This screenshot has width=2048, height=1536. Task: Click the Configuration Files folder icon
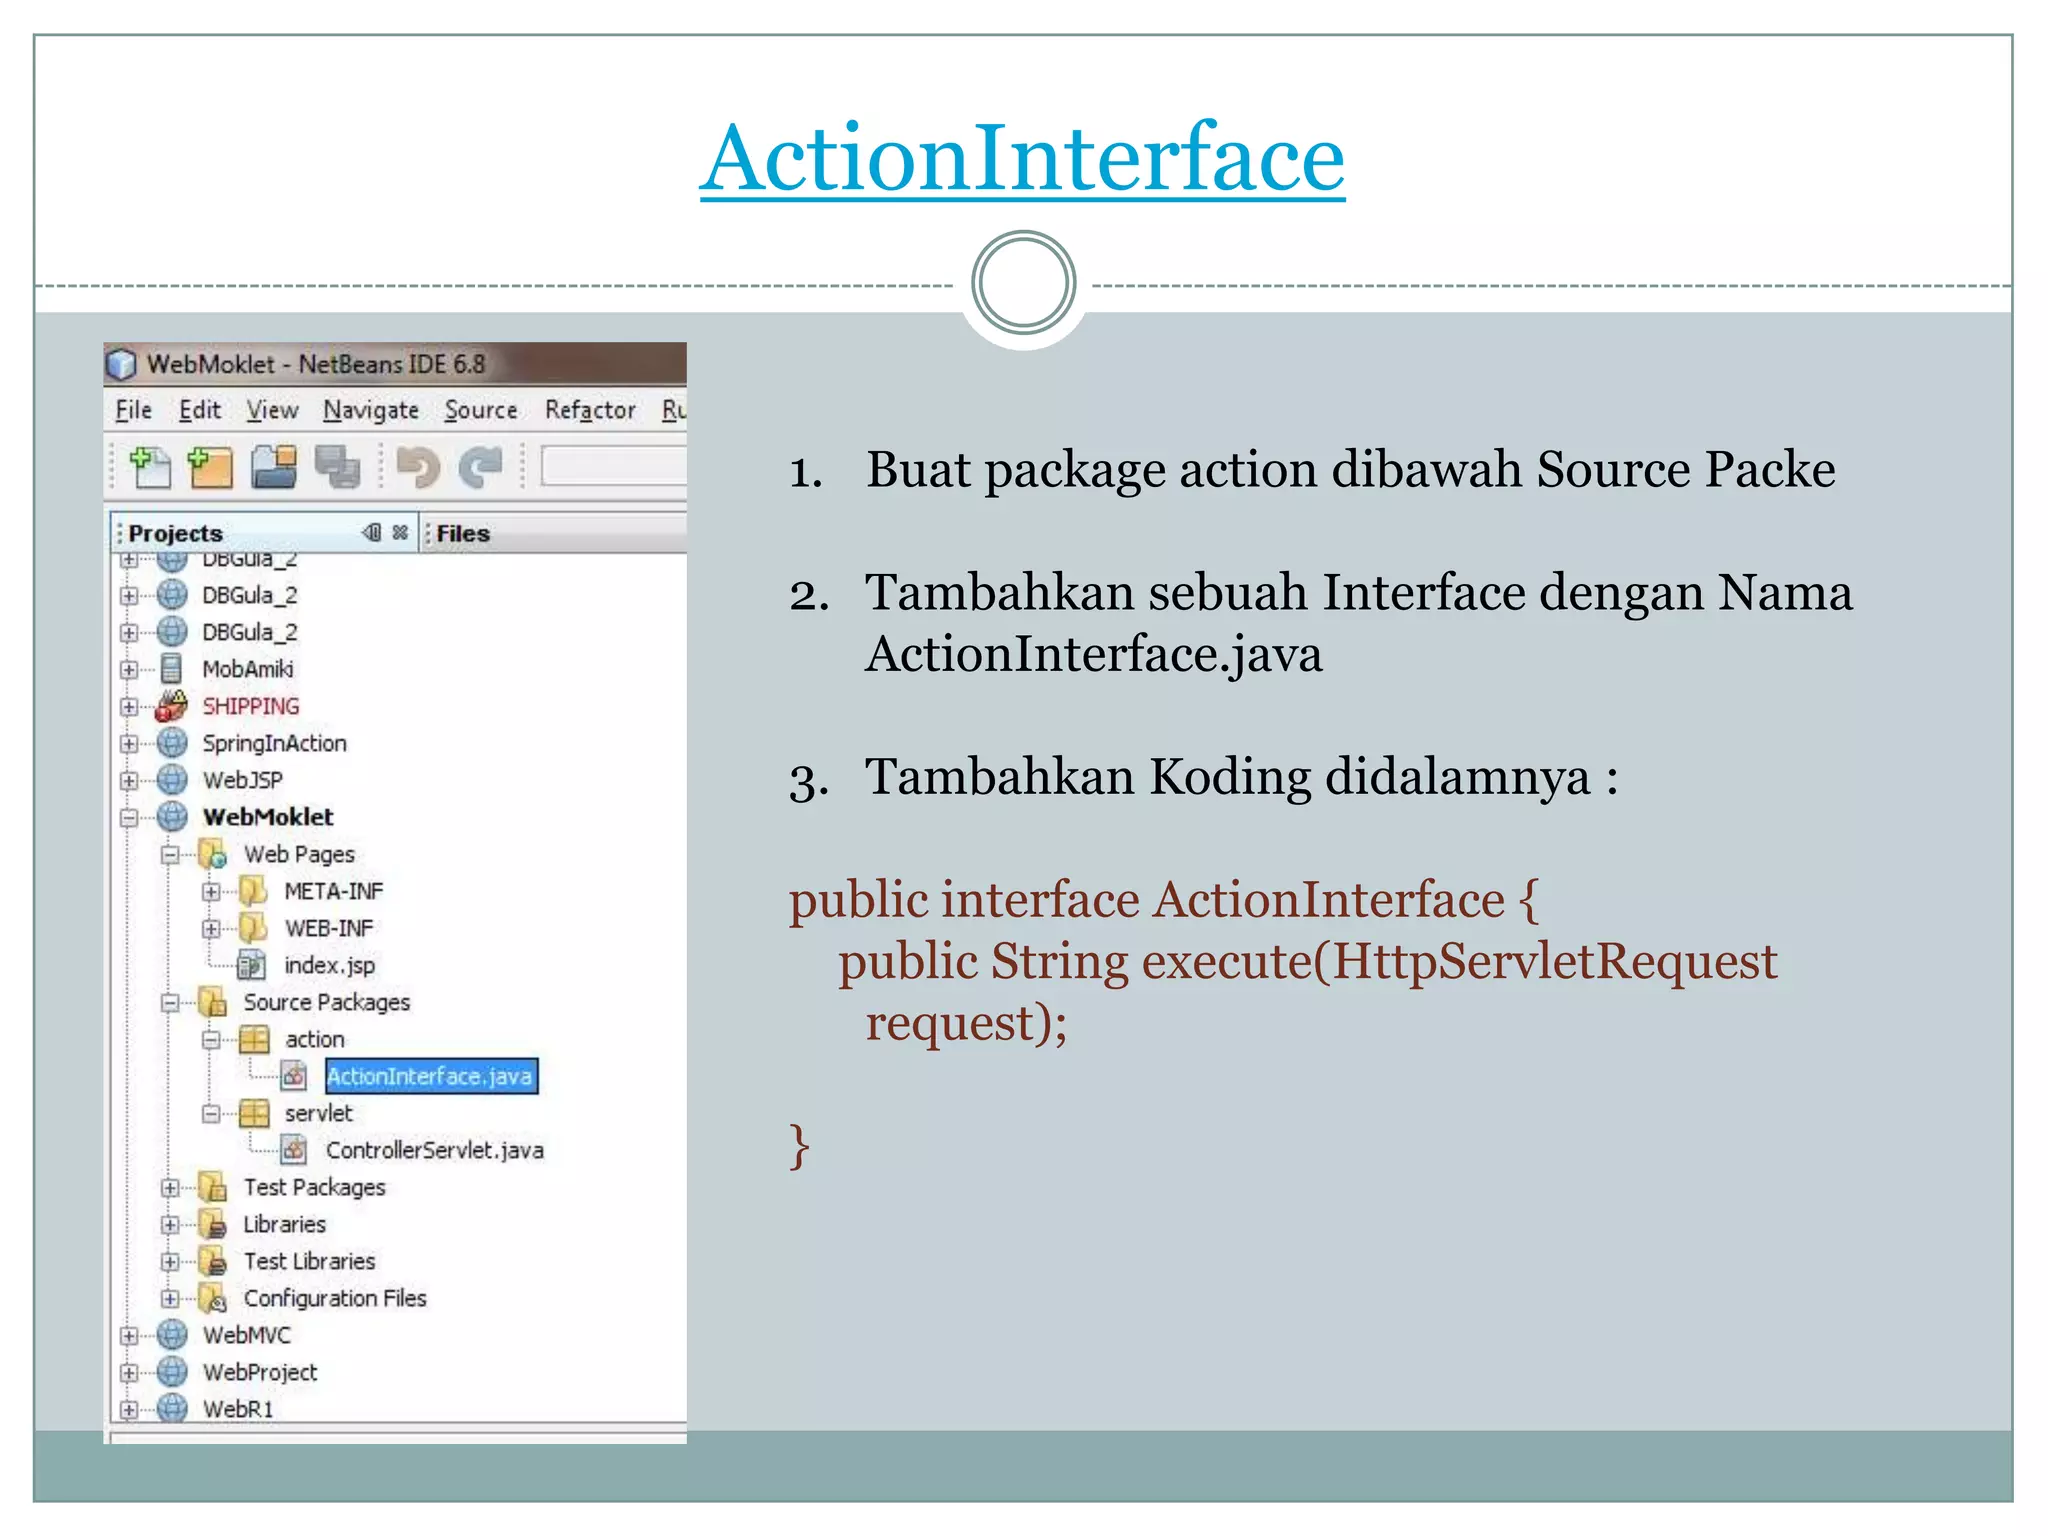213,1298
